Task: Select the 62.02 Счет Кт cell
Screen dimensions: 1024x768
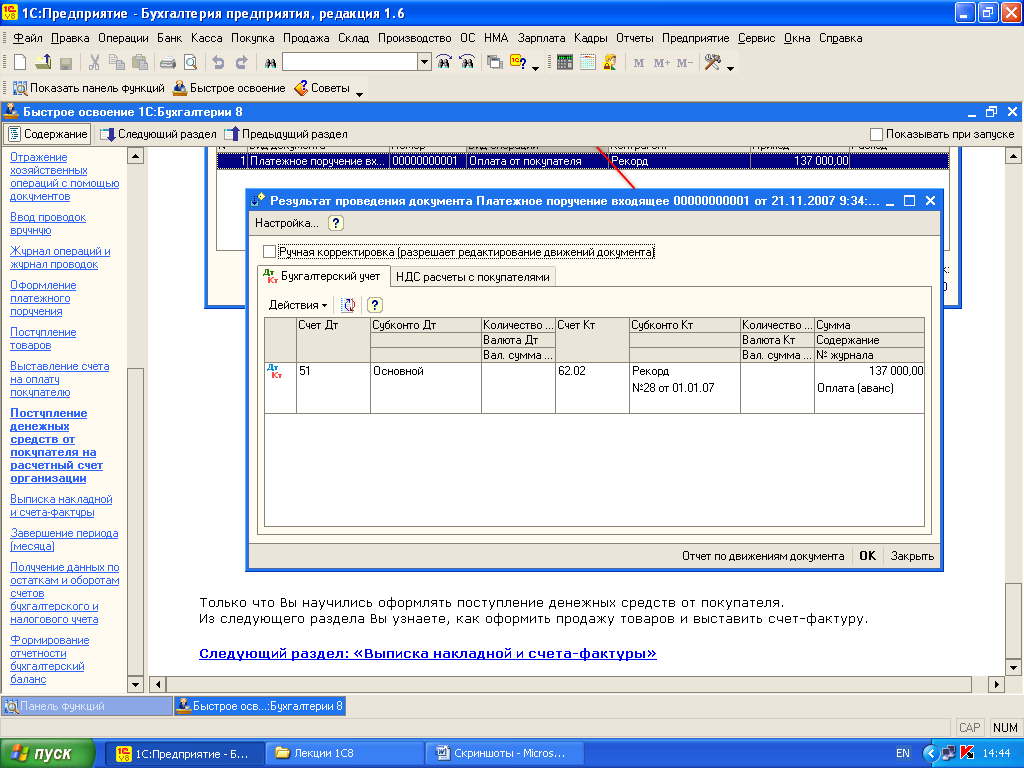Action: [592, 388]
